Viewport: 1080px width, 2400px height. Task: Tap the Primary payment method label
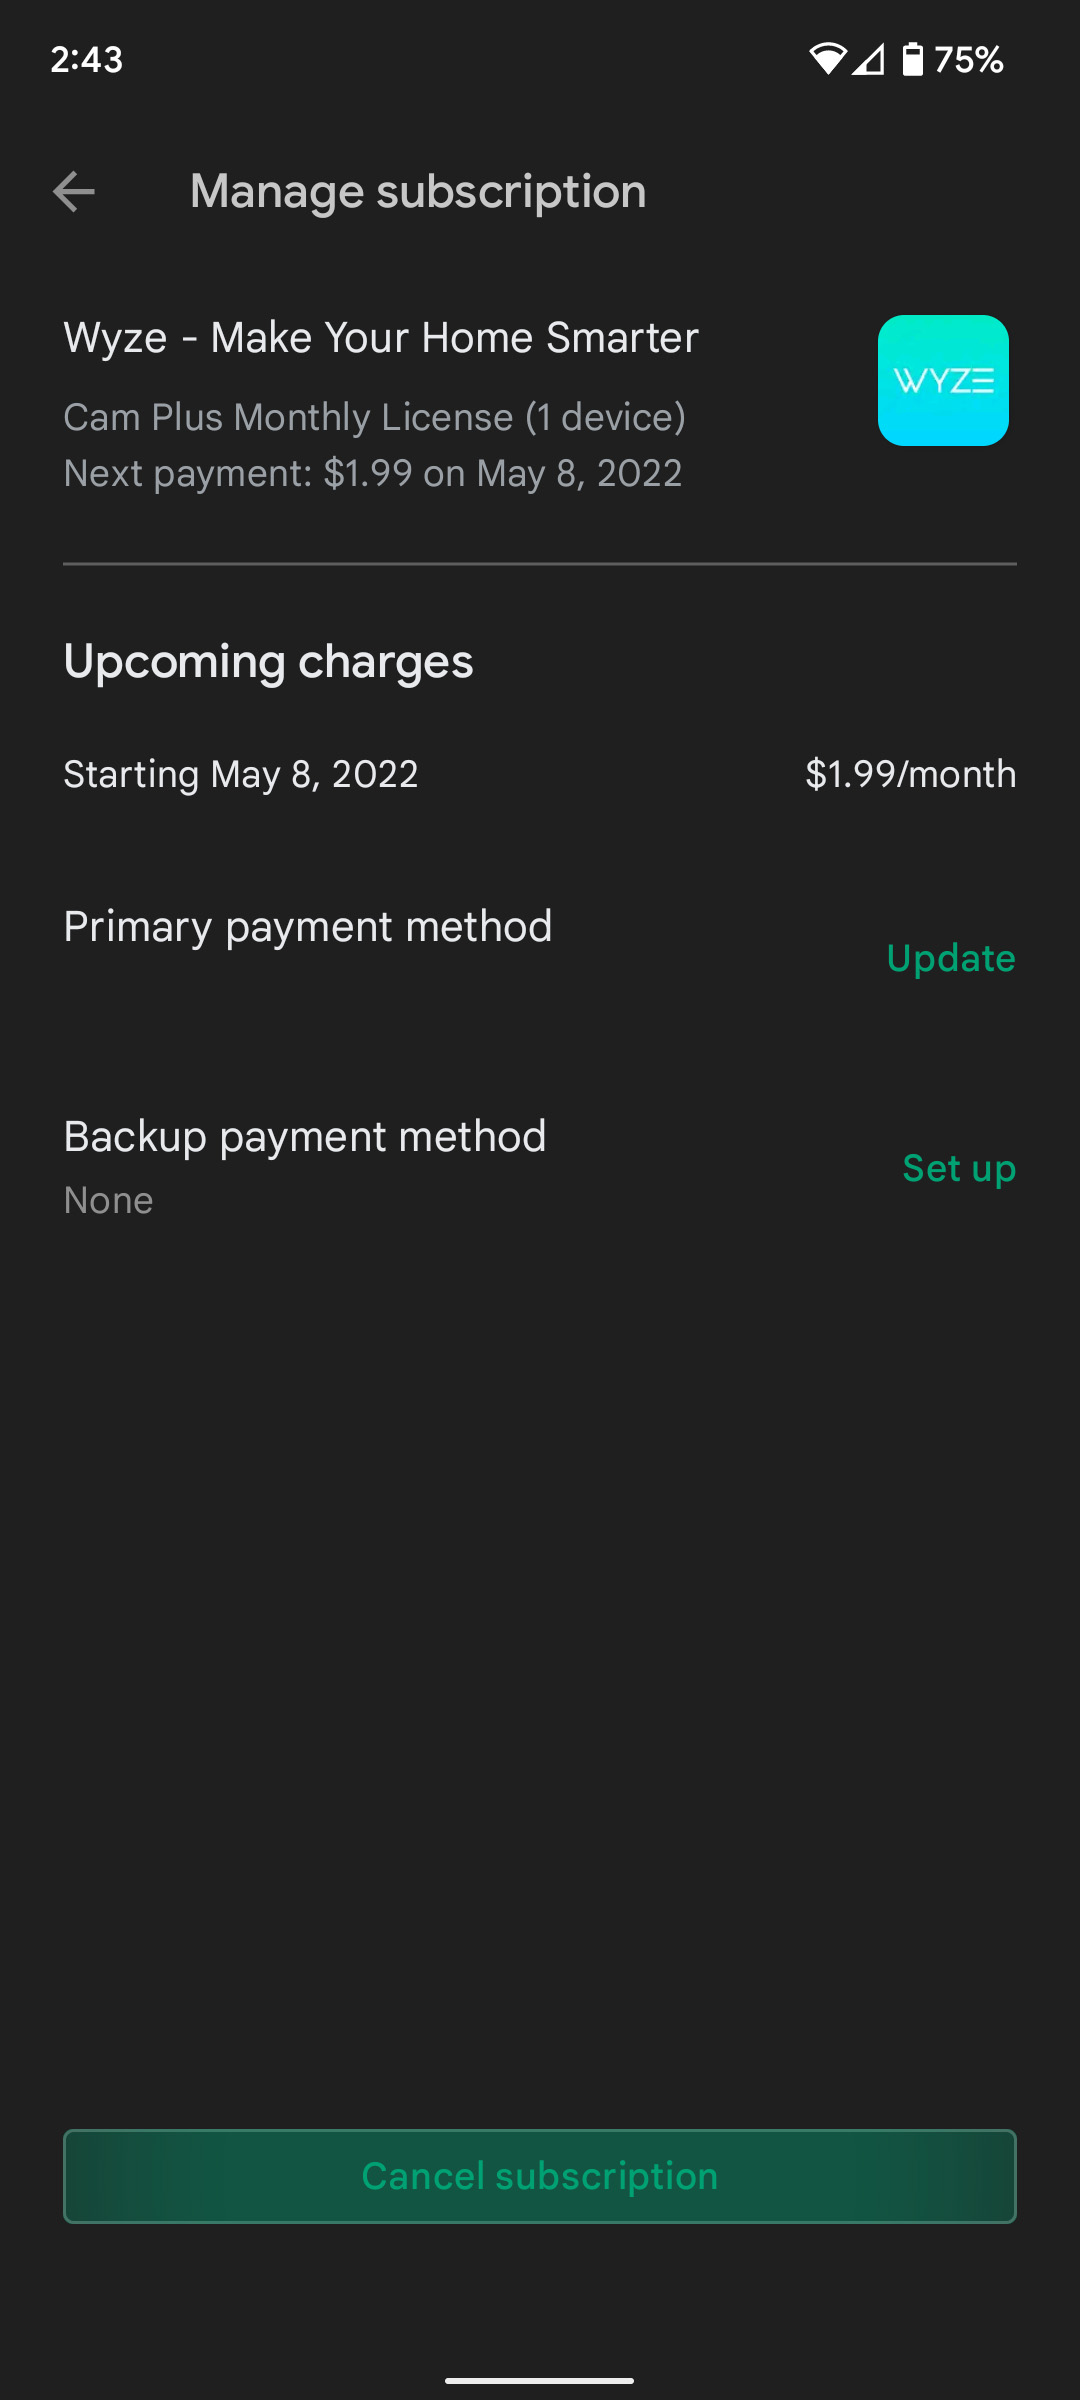(307, 927)
